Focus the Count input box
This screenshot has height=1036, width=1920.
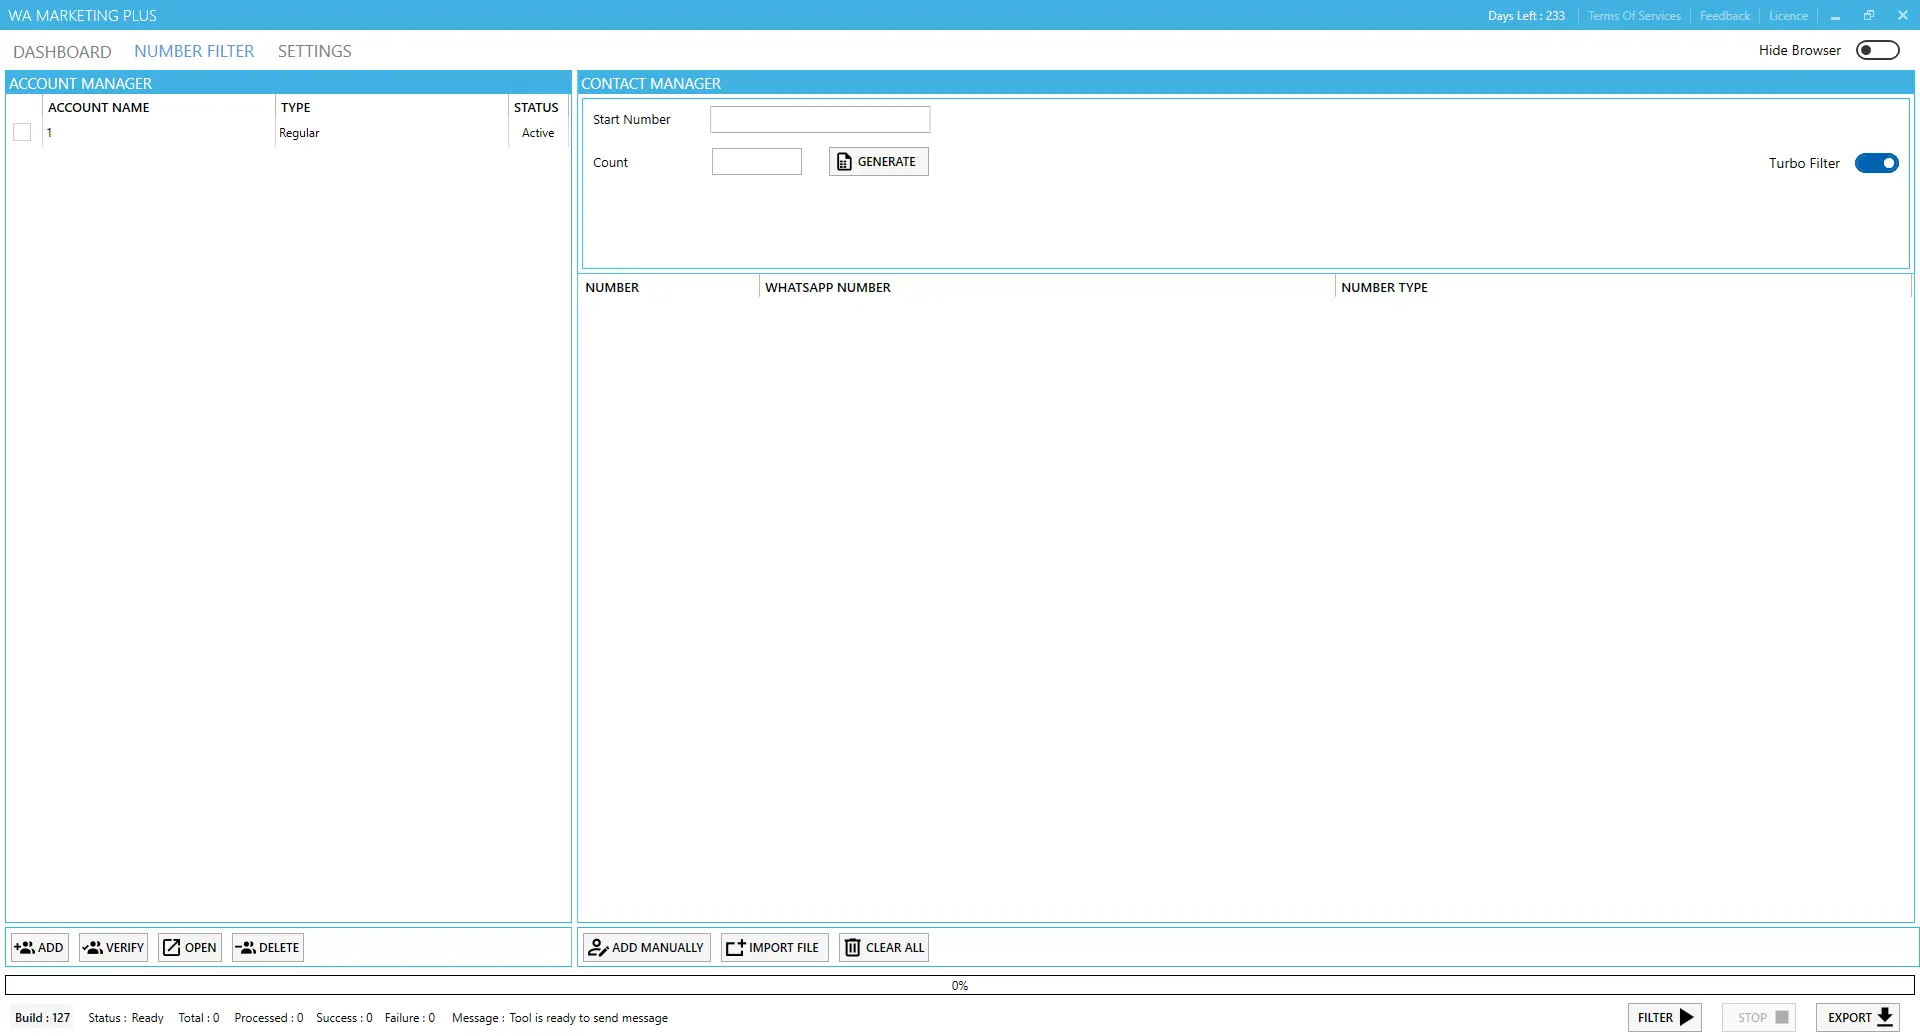coord(756,162)
